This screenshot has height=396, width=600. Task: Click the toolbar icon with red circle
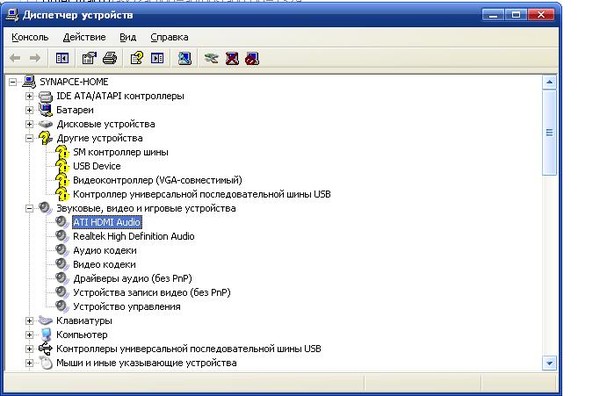[x=252, y=58]
